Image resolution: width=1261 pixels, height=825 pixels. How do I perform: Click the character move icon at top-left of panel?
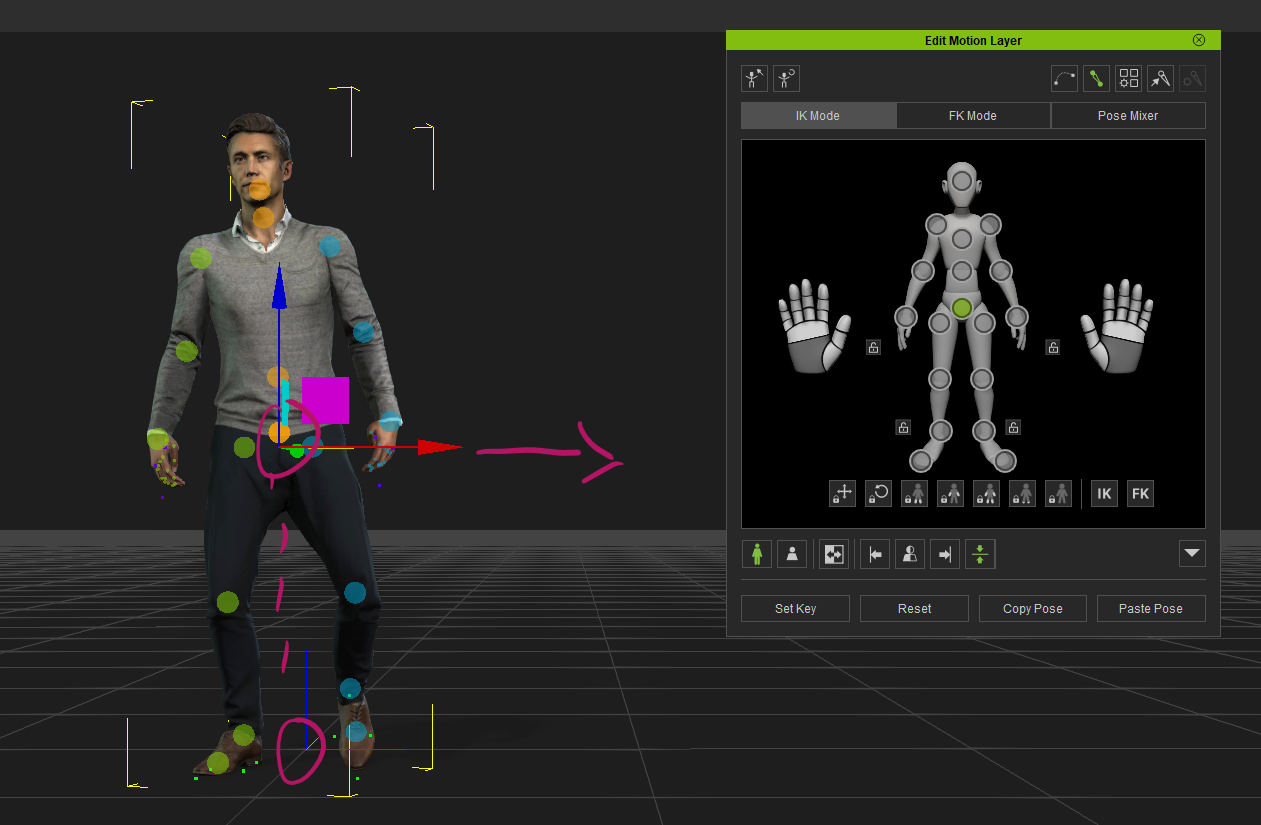coord(754,79)
